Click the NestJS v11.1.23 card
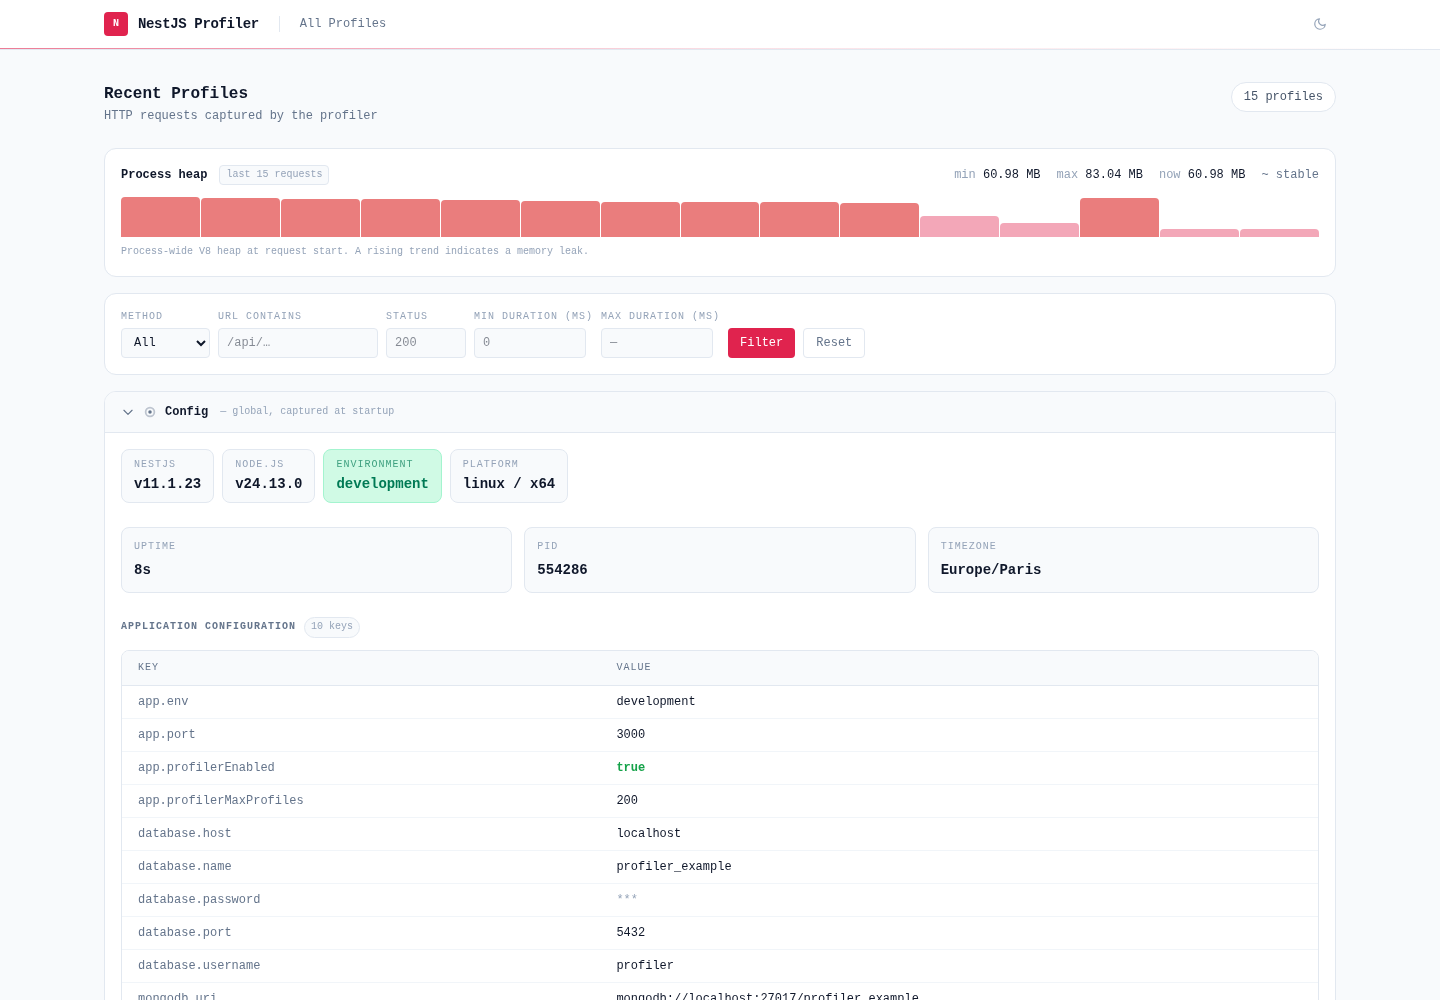 click(x=167, y=476)
